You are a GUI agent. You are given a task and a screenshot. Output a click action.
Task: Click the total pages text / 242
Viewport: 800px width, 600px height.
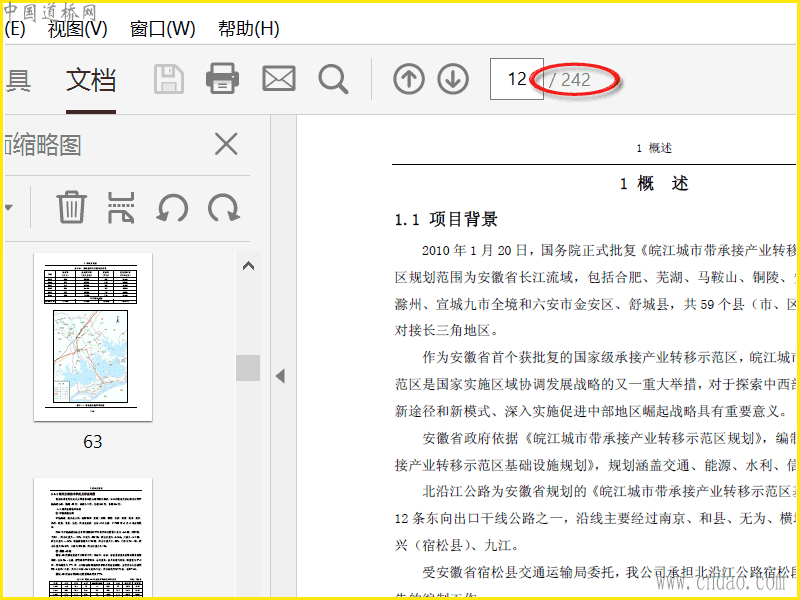(x=570, y=80)
